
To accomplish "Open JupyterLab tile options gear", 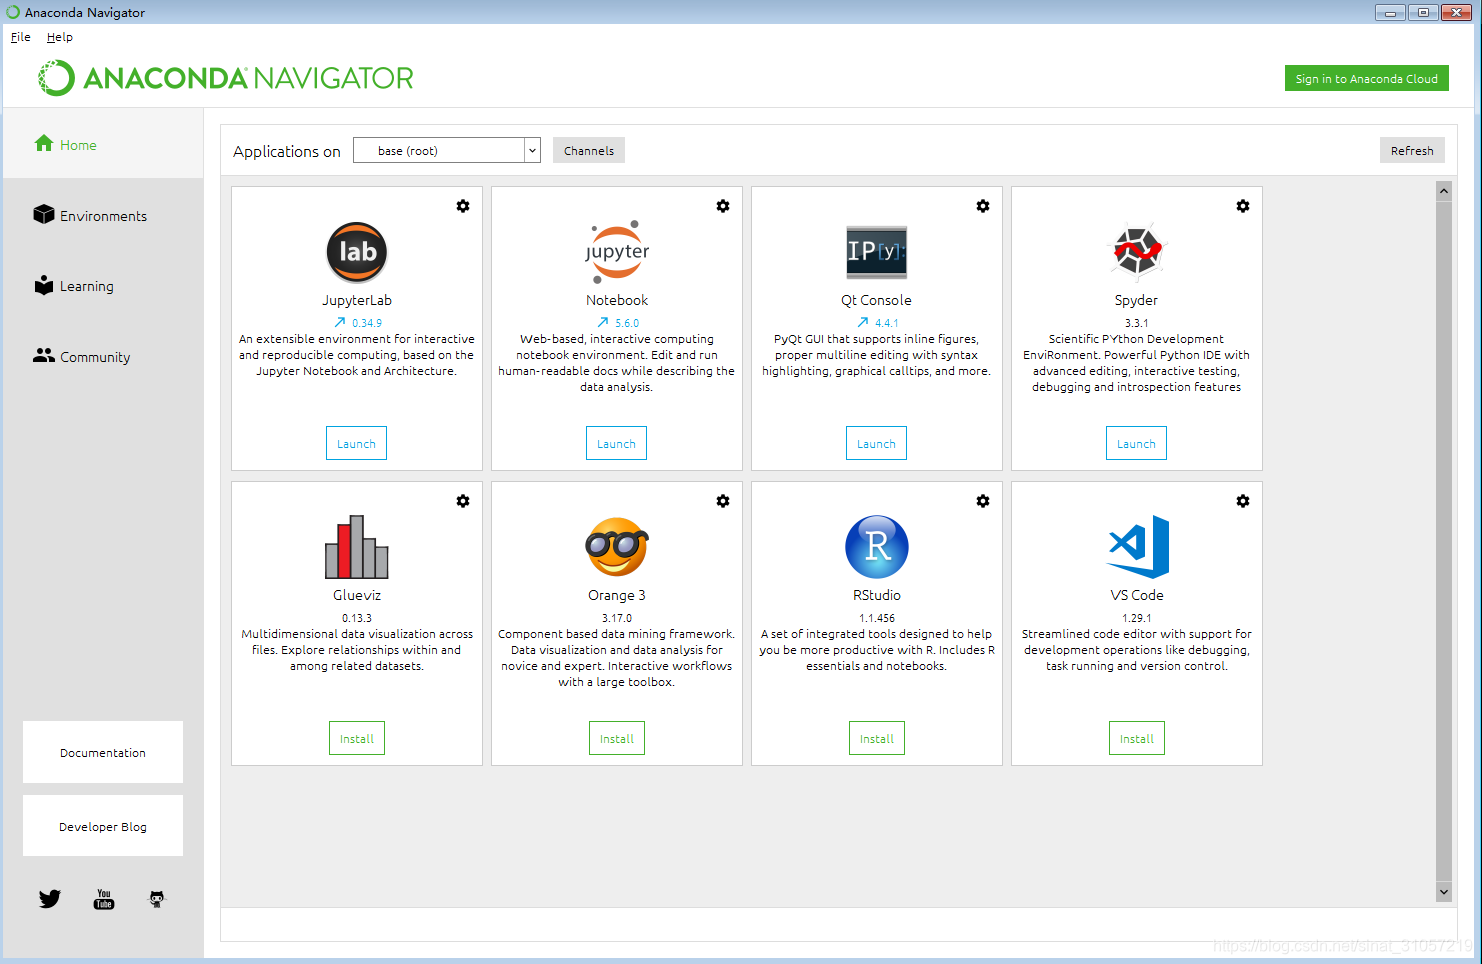I will click(463, 206).
